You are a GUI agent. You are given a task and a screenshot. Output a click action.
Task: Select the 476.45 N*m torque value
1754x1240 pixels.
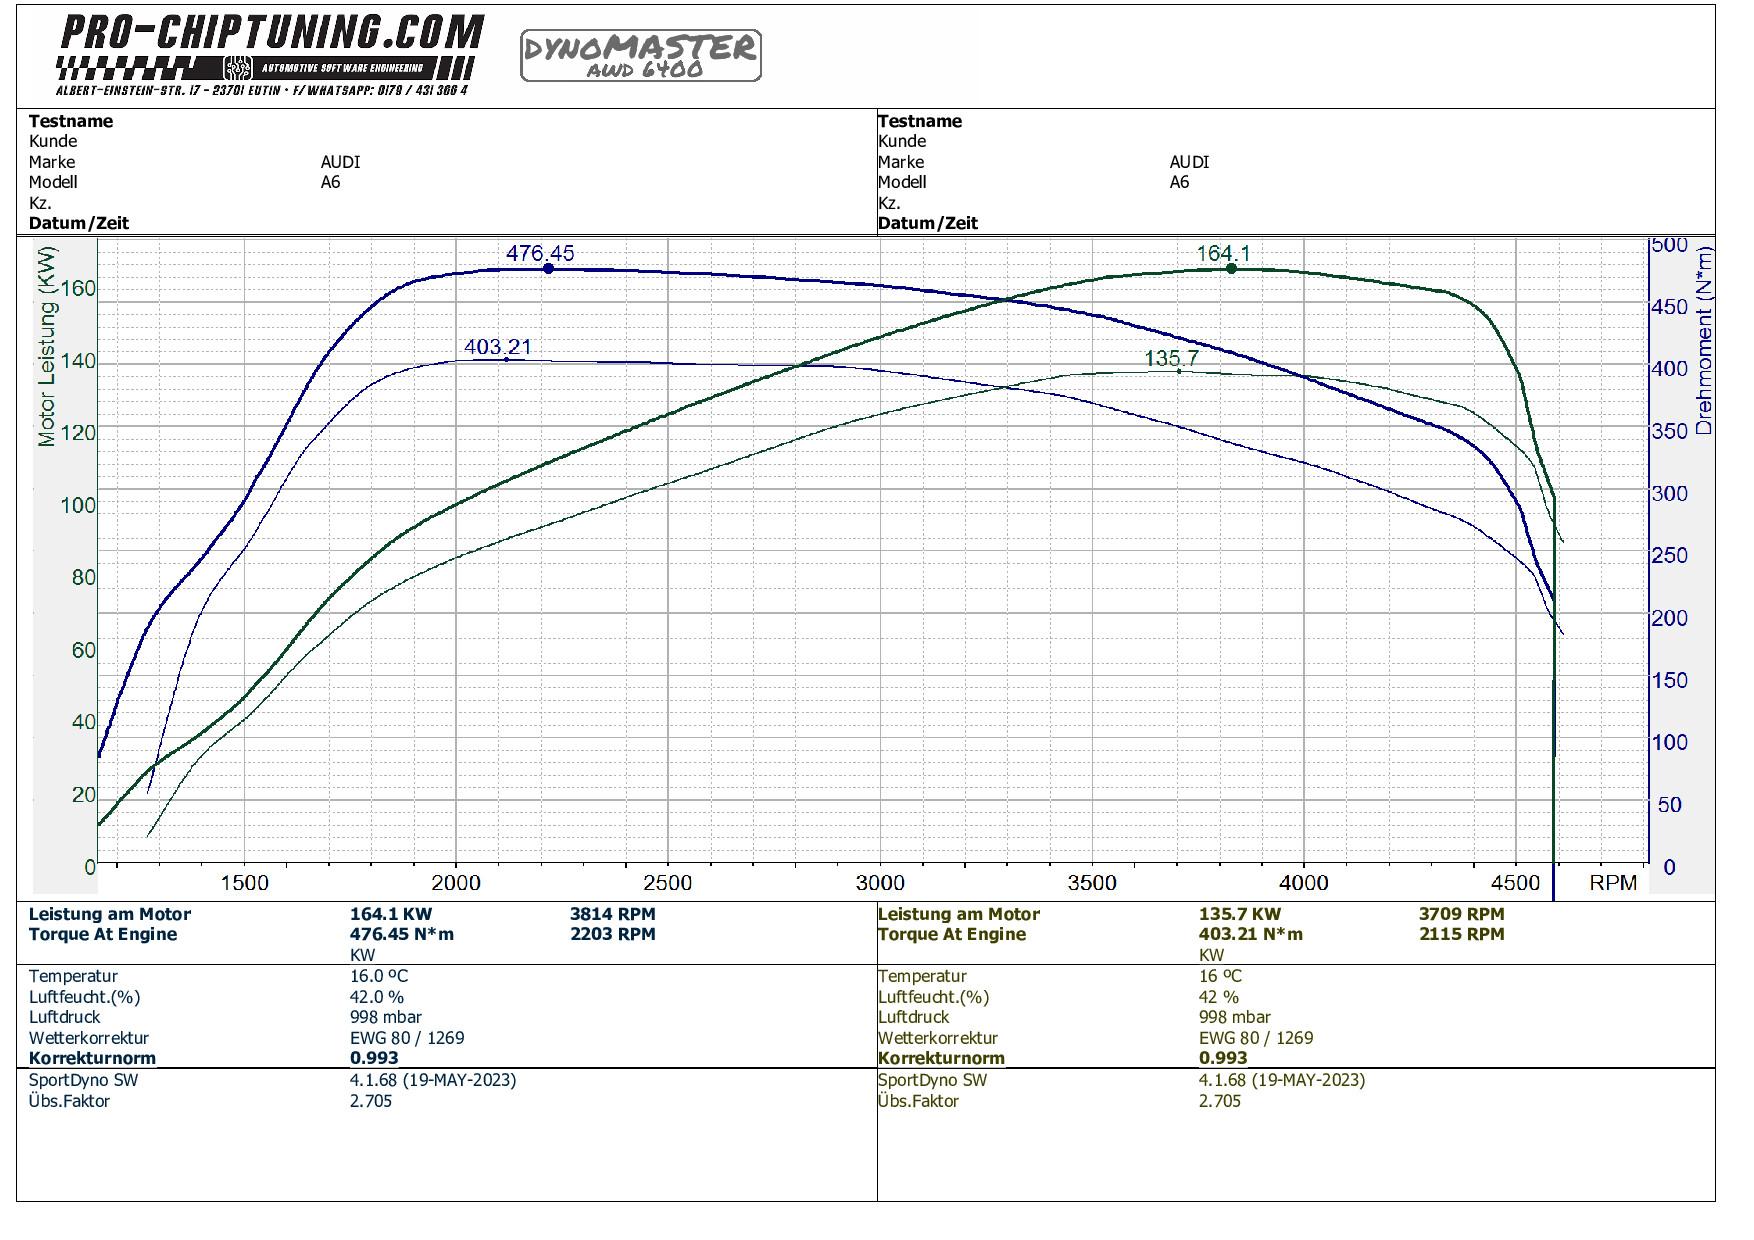click(x=401, y=934)
